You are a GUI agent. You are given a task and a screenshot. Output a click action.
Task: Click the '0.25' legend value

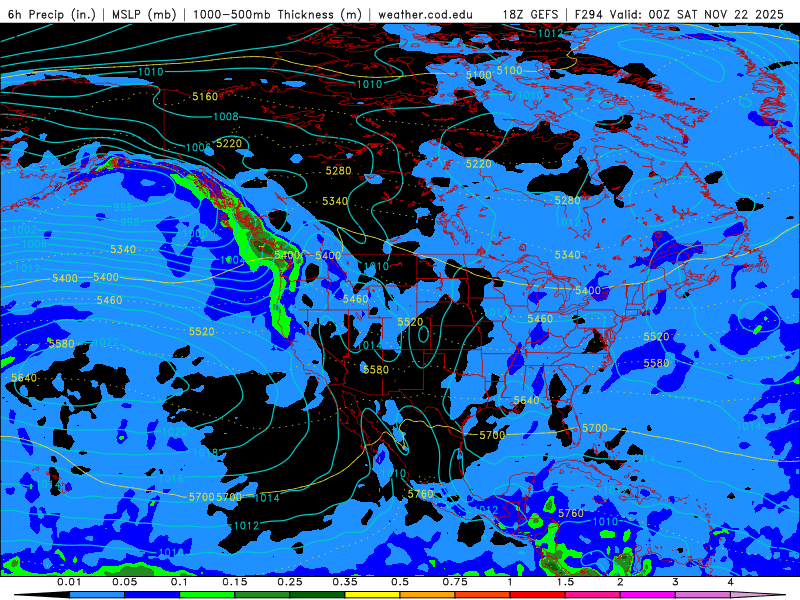290,582
